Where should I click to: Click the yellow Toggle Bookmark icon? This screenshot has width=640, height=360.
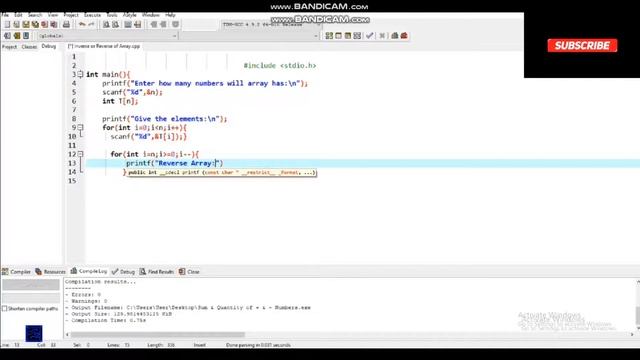pos(17,36)
